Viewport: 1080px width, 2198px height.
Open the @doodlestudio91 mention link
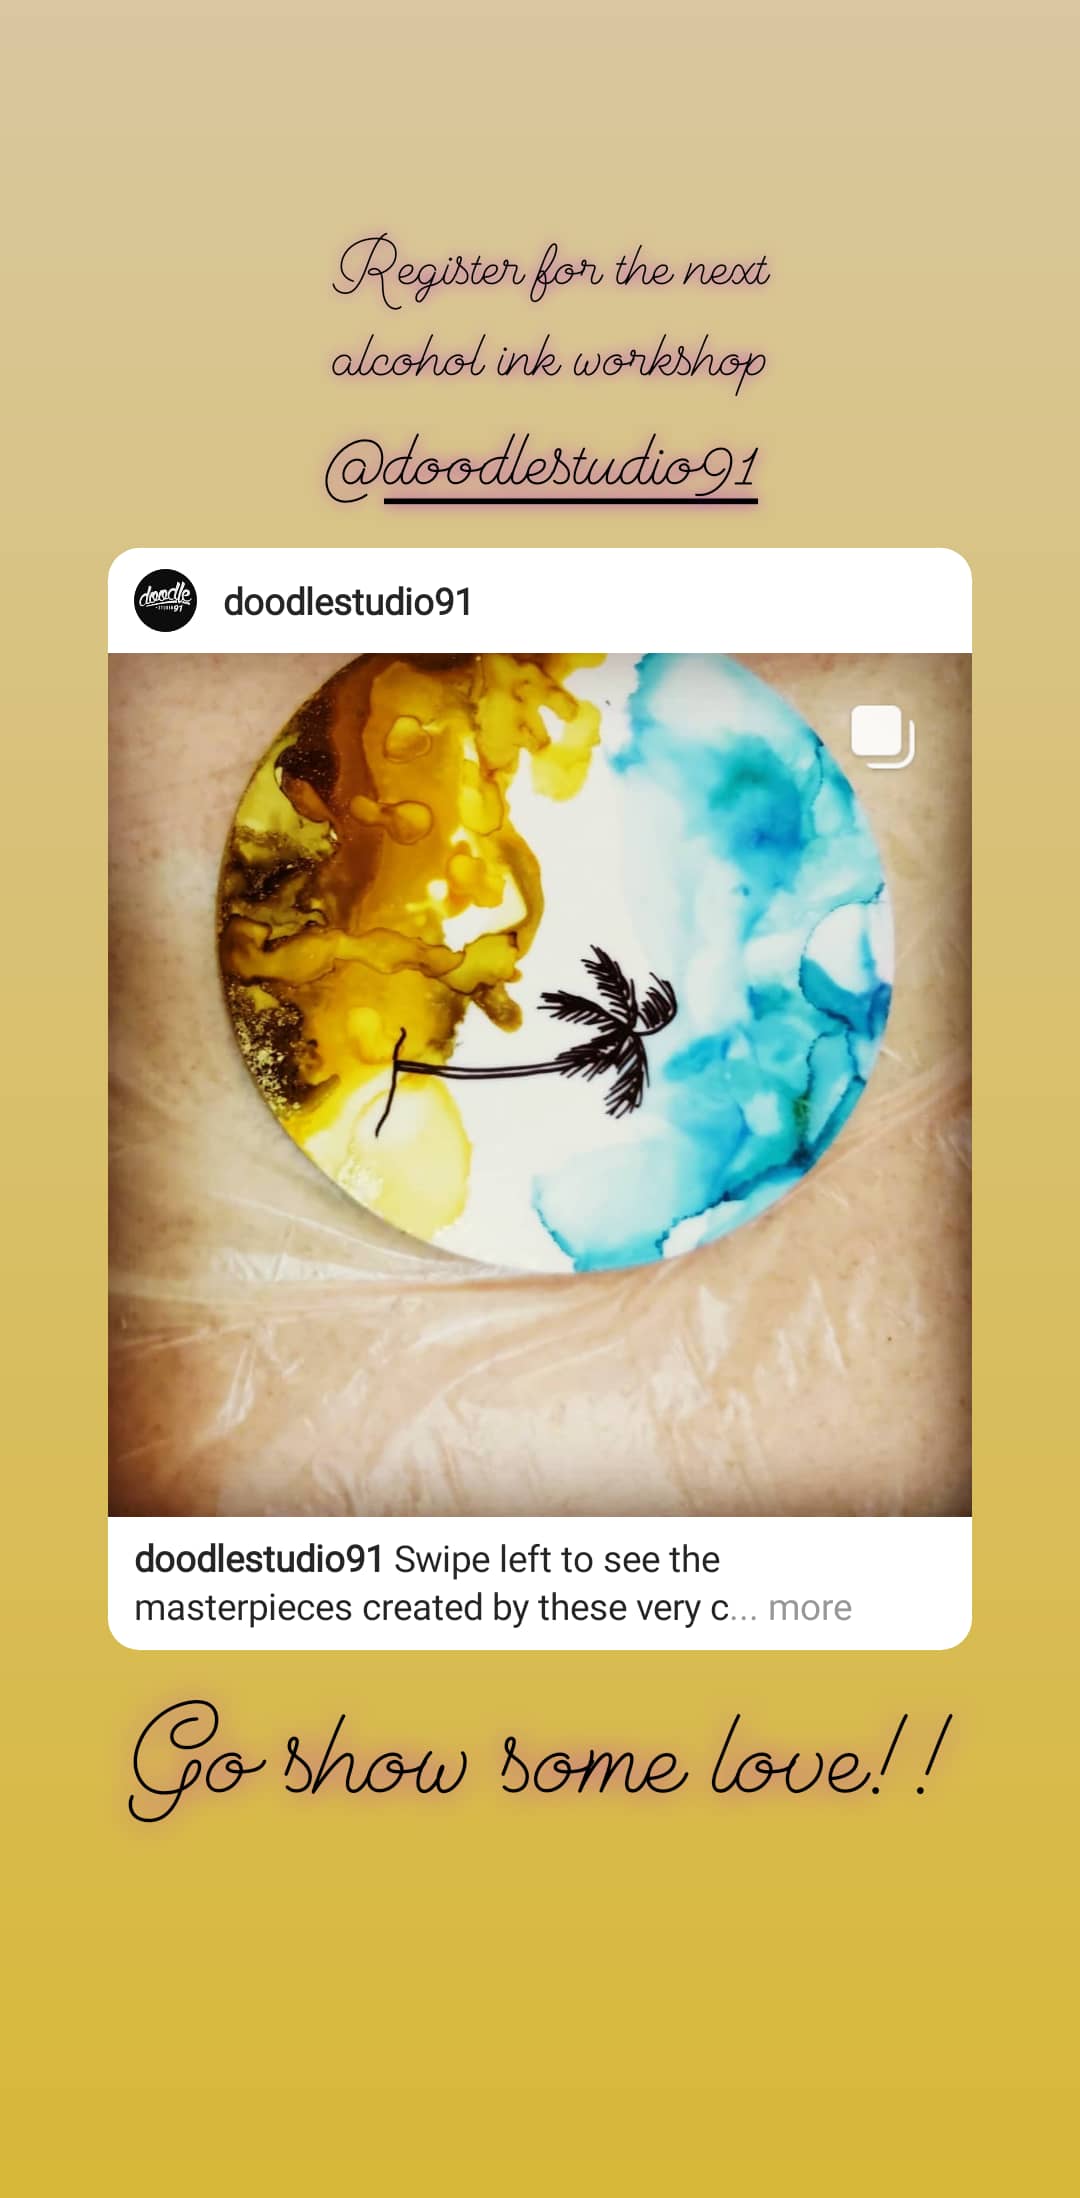click(541, 466)
